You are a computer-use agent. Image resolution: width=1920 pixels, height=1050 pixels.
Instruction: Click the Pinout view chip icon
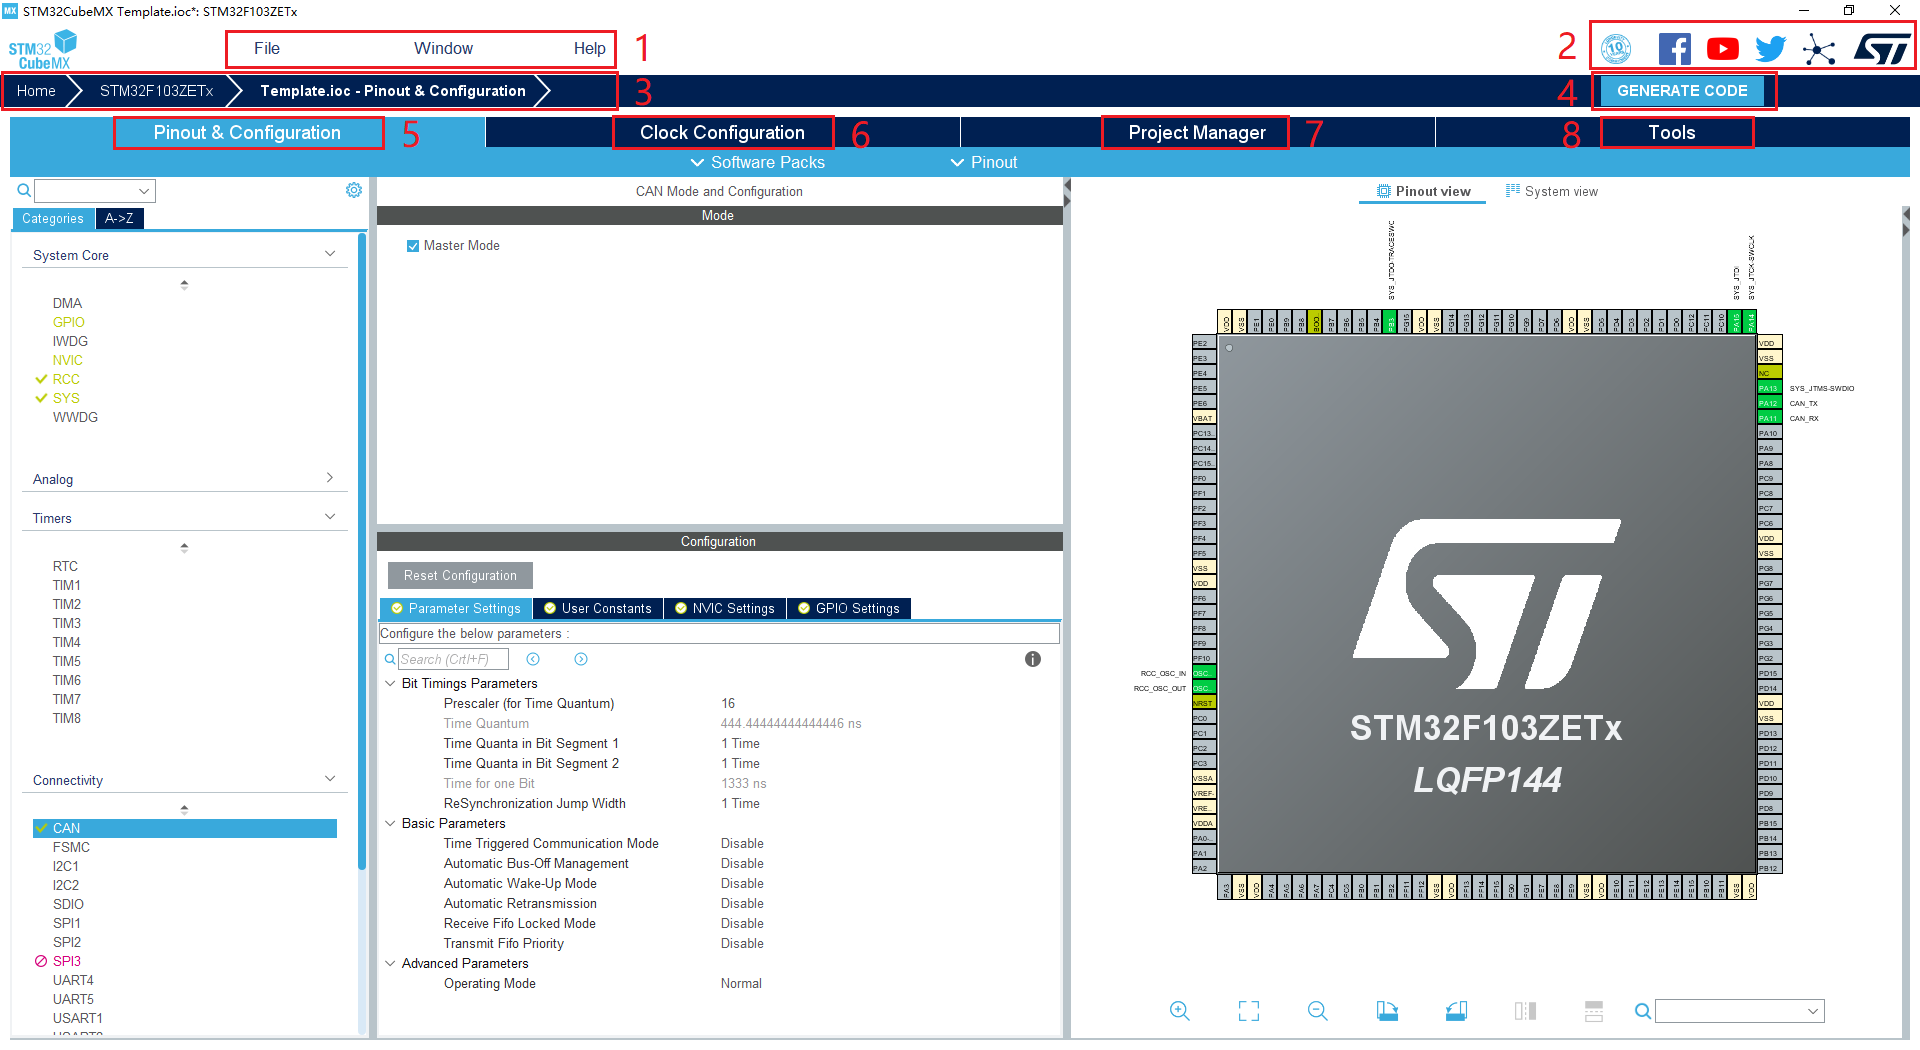click(1384, 191)
